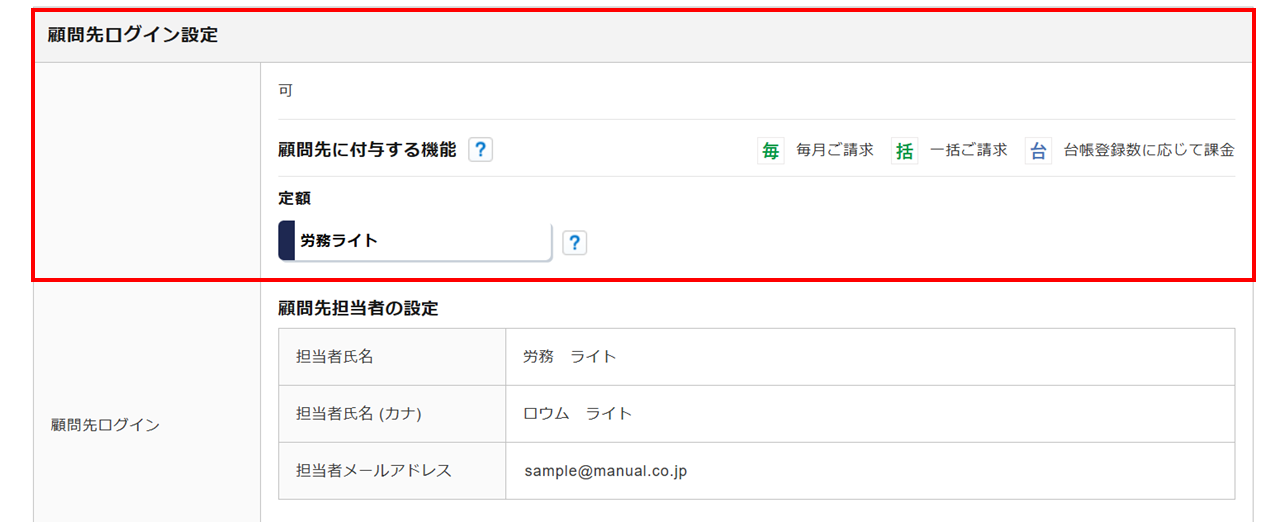Click the 定額 category label

[x=294, y=198]
